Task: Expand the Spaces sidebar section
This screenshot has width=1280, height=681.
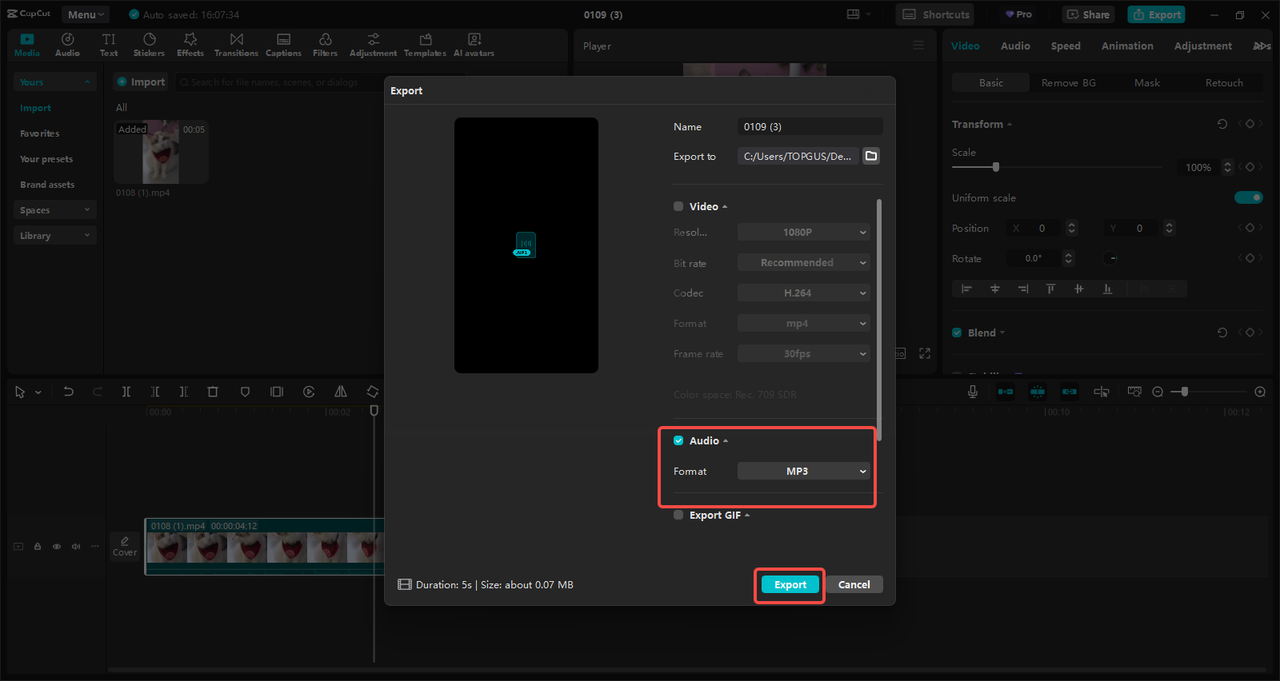Action: point(56,210)
